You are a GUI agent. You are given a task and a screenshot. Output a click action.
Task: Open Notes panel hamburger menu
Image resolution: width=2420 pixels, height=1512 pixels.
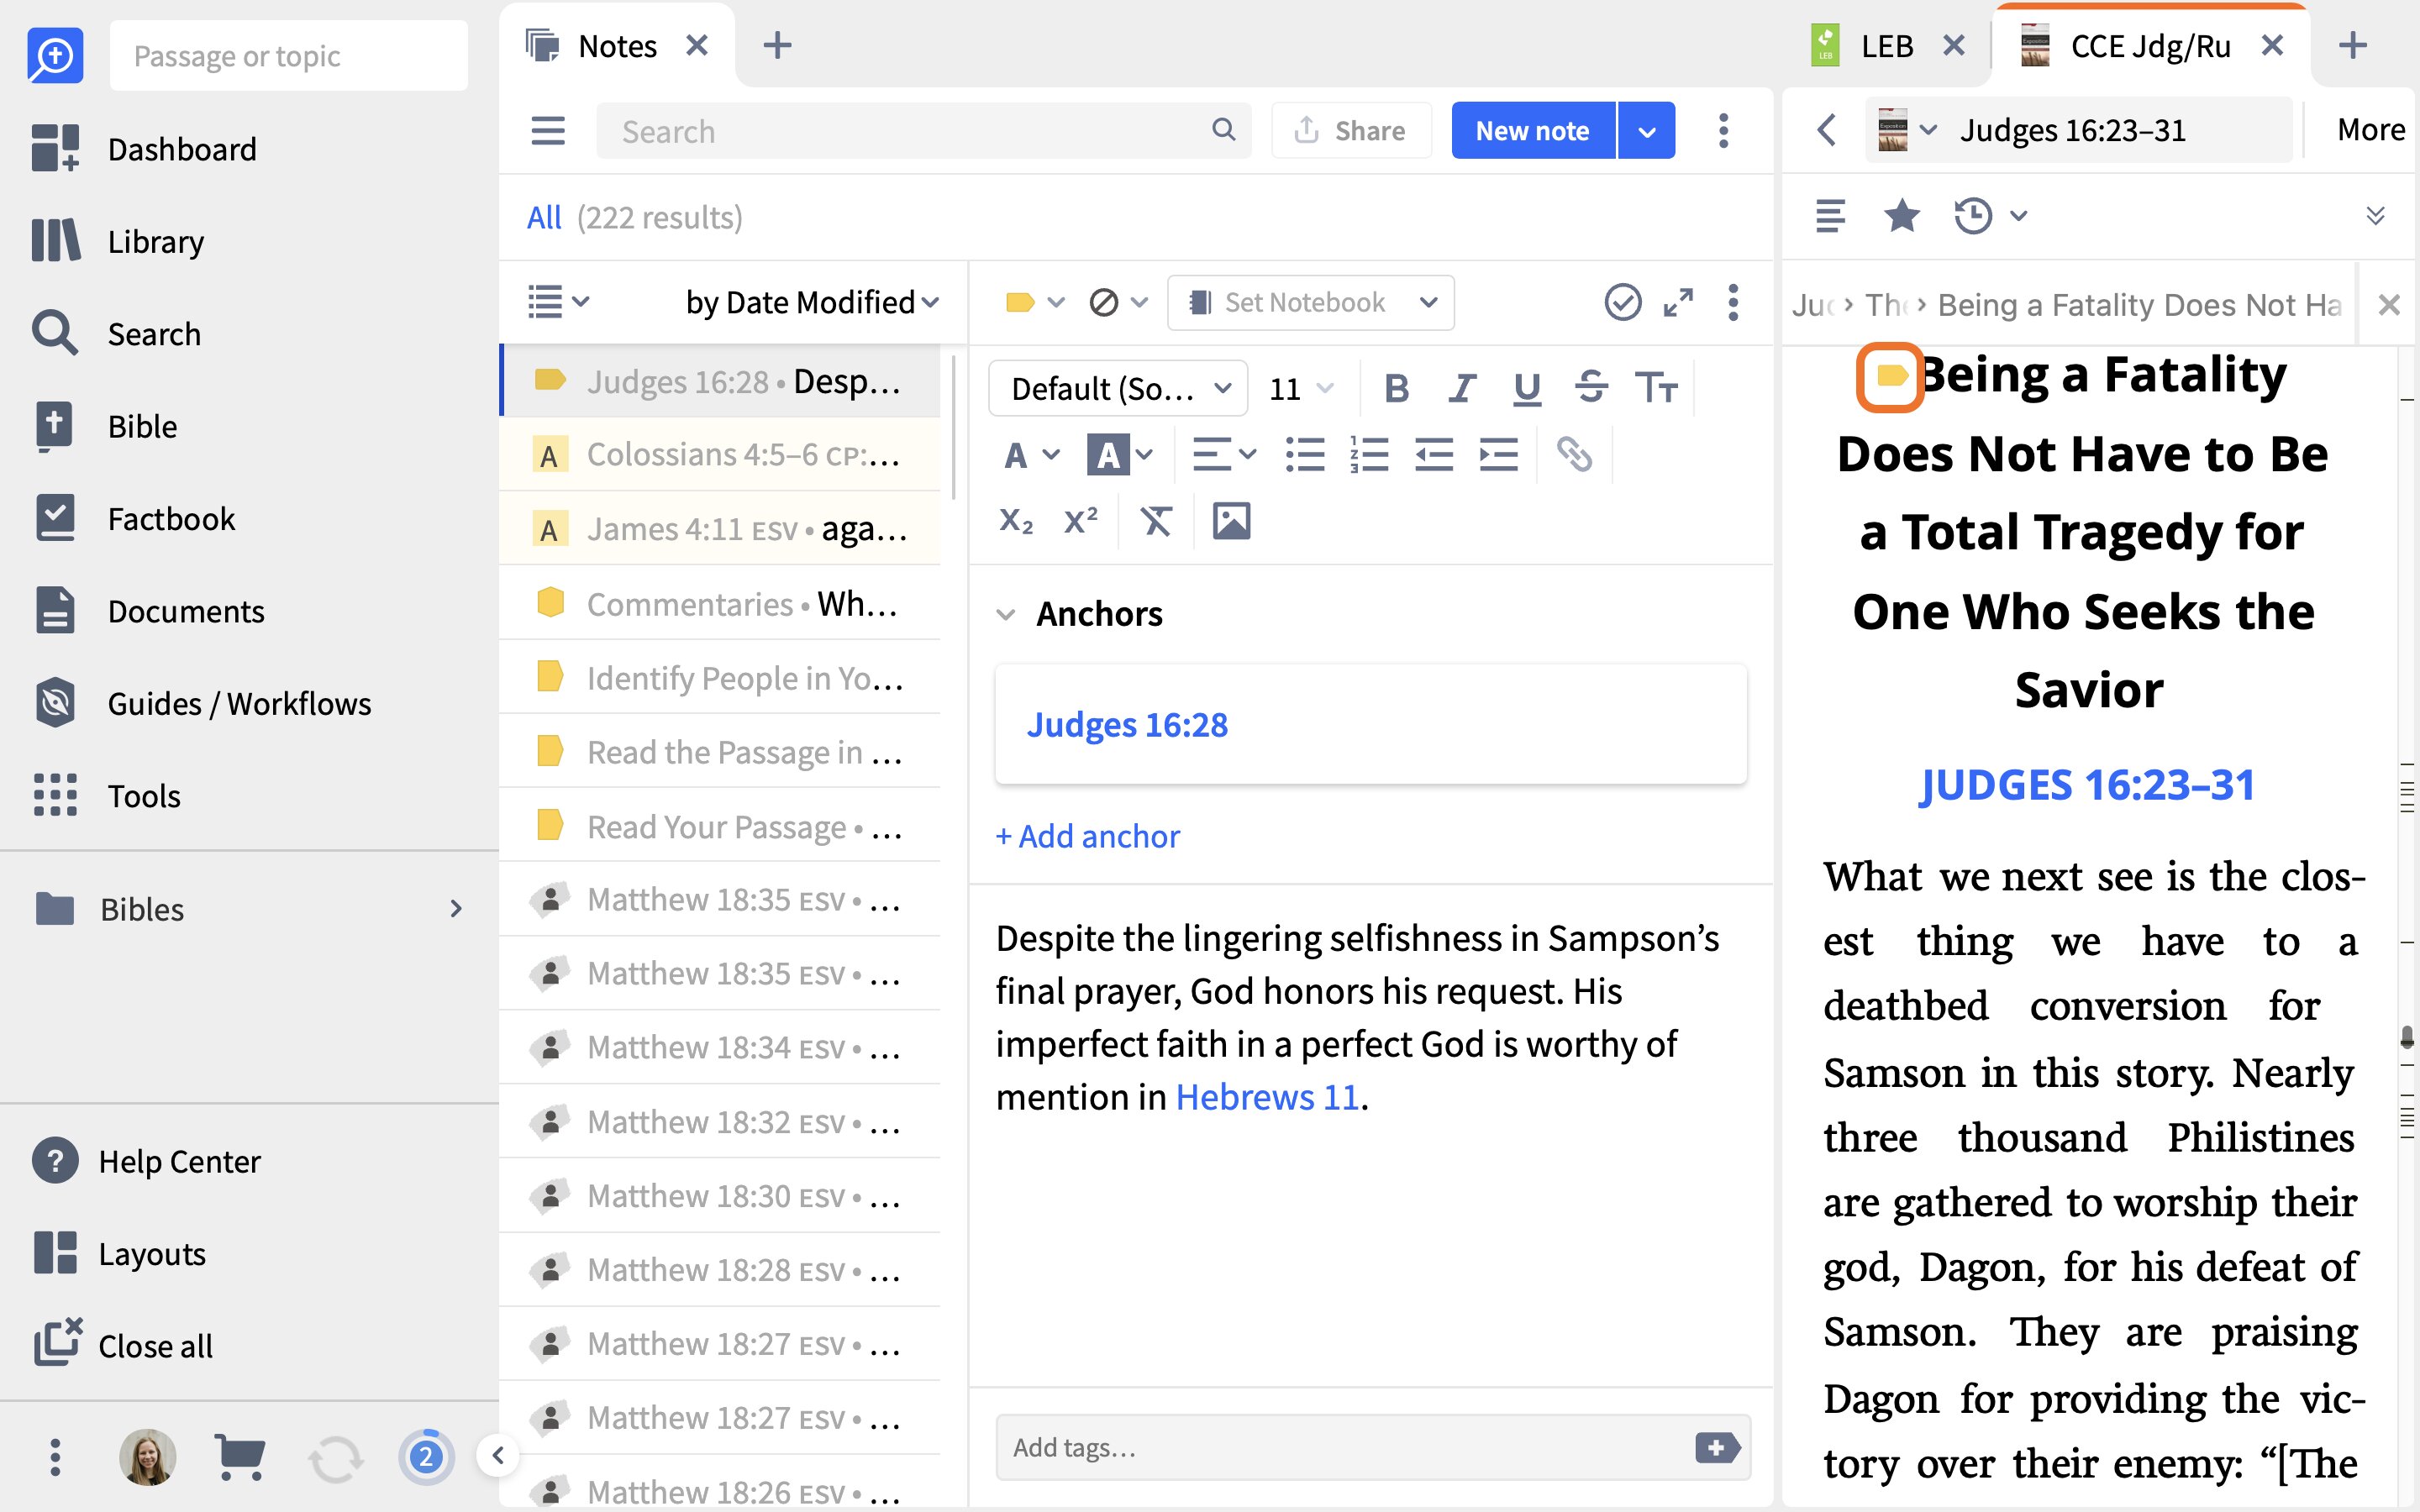click(548, 131)
